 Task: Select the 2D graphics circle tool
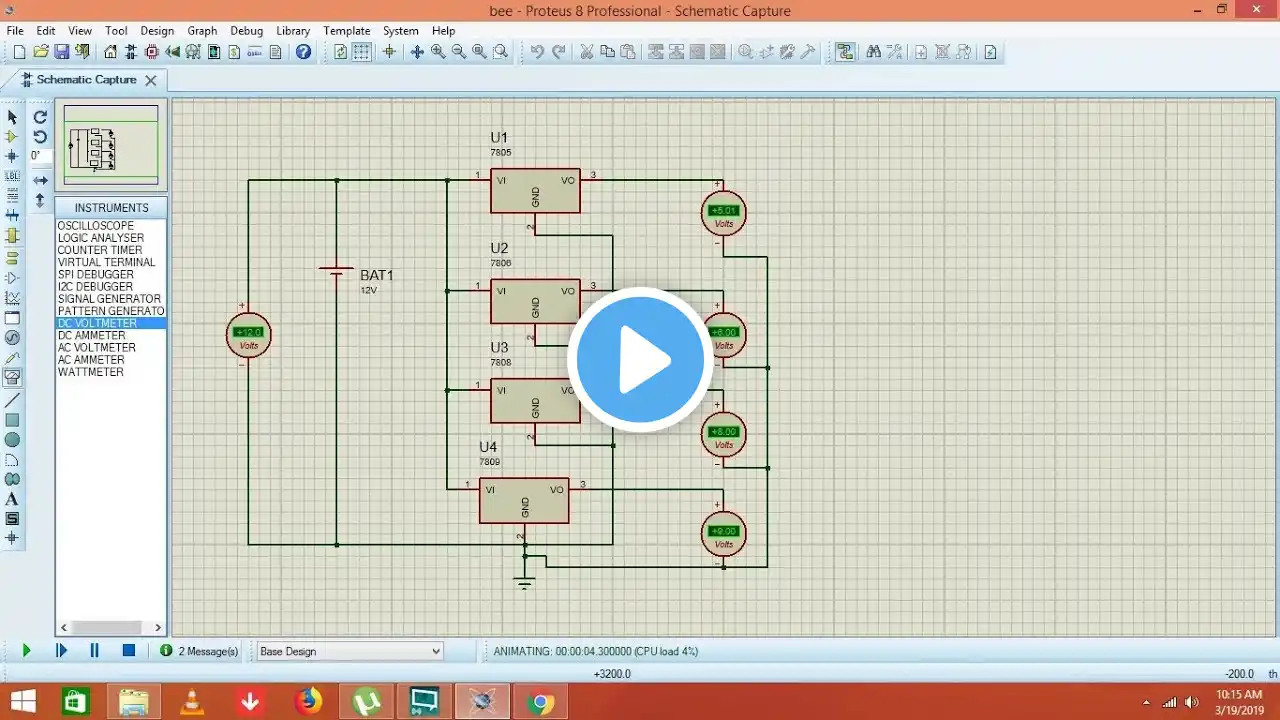[12, 440]
